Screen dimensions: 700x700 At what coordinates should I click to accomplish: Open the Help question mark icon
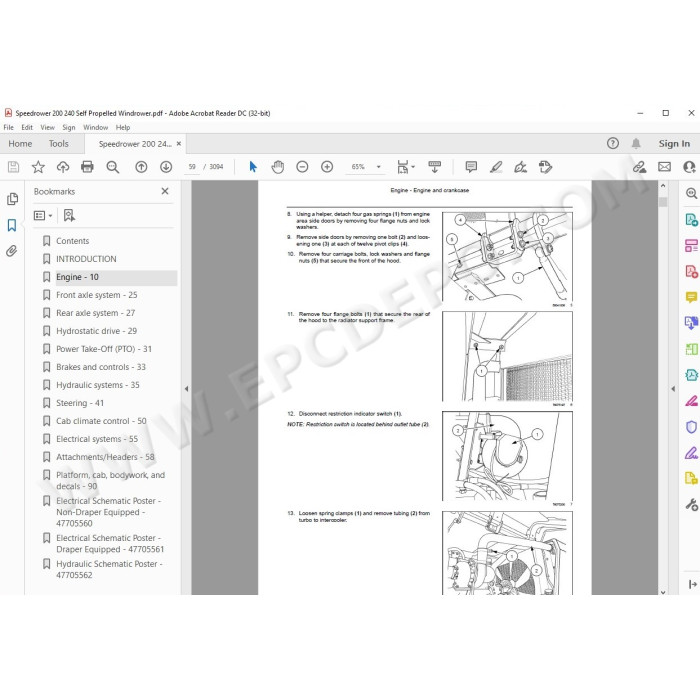[612, 143]
